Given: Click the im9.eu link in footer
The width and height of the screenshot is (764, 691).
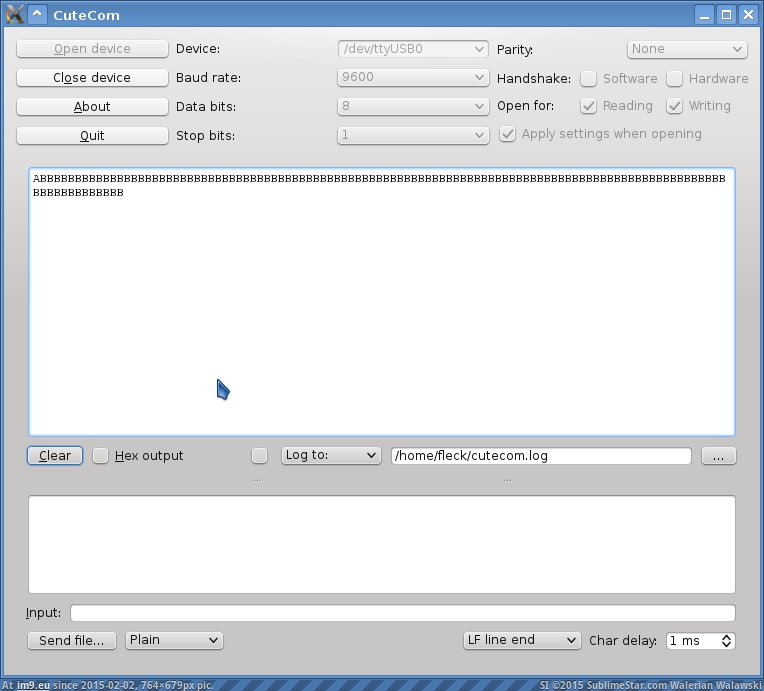Looking at the screenshot, I should 33,685.
